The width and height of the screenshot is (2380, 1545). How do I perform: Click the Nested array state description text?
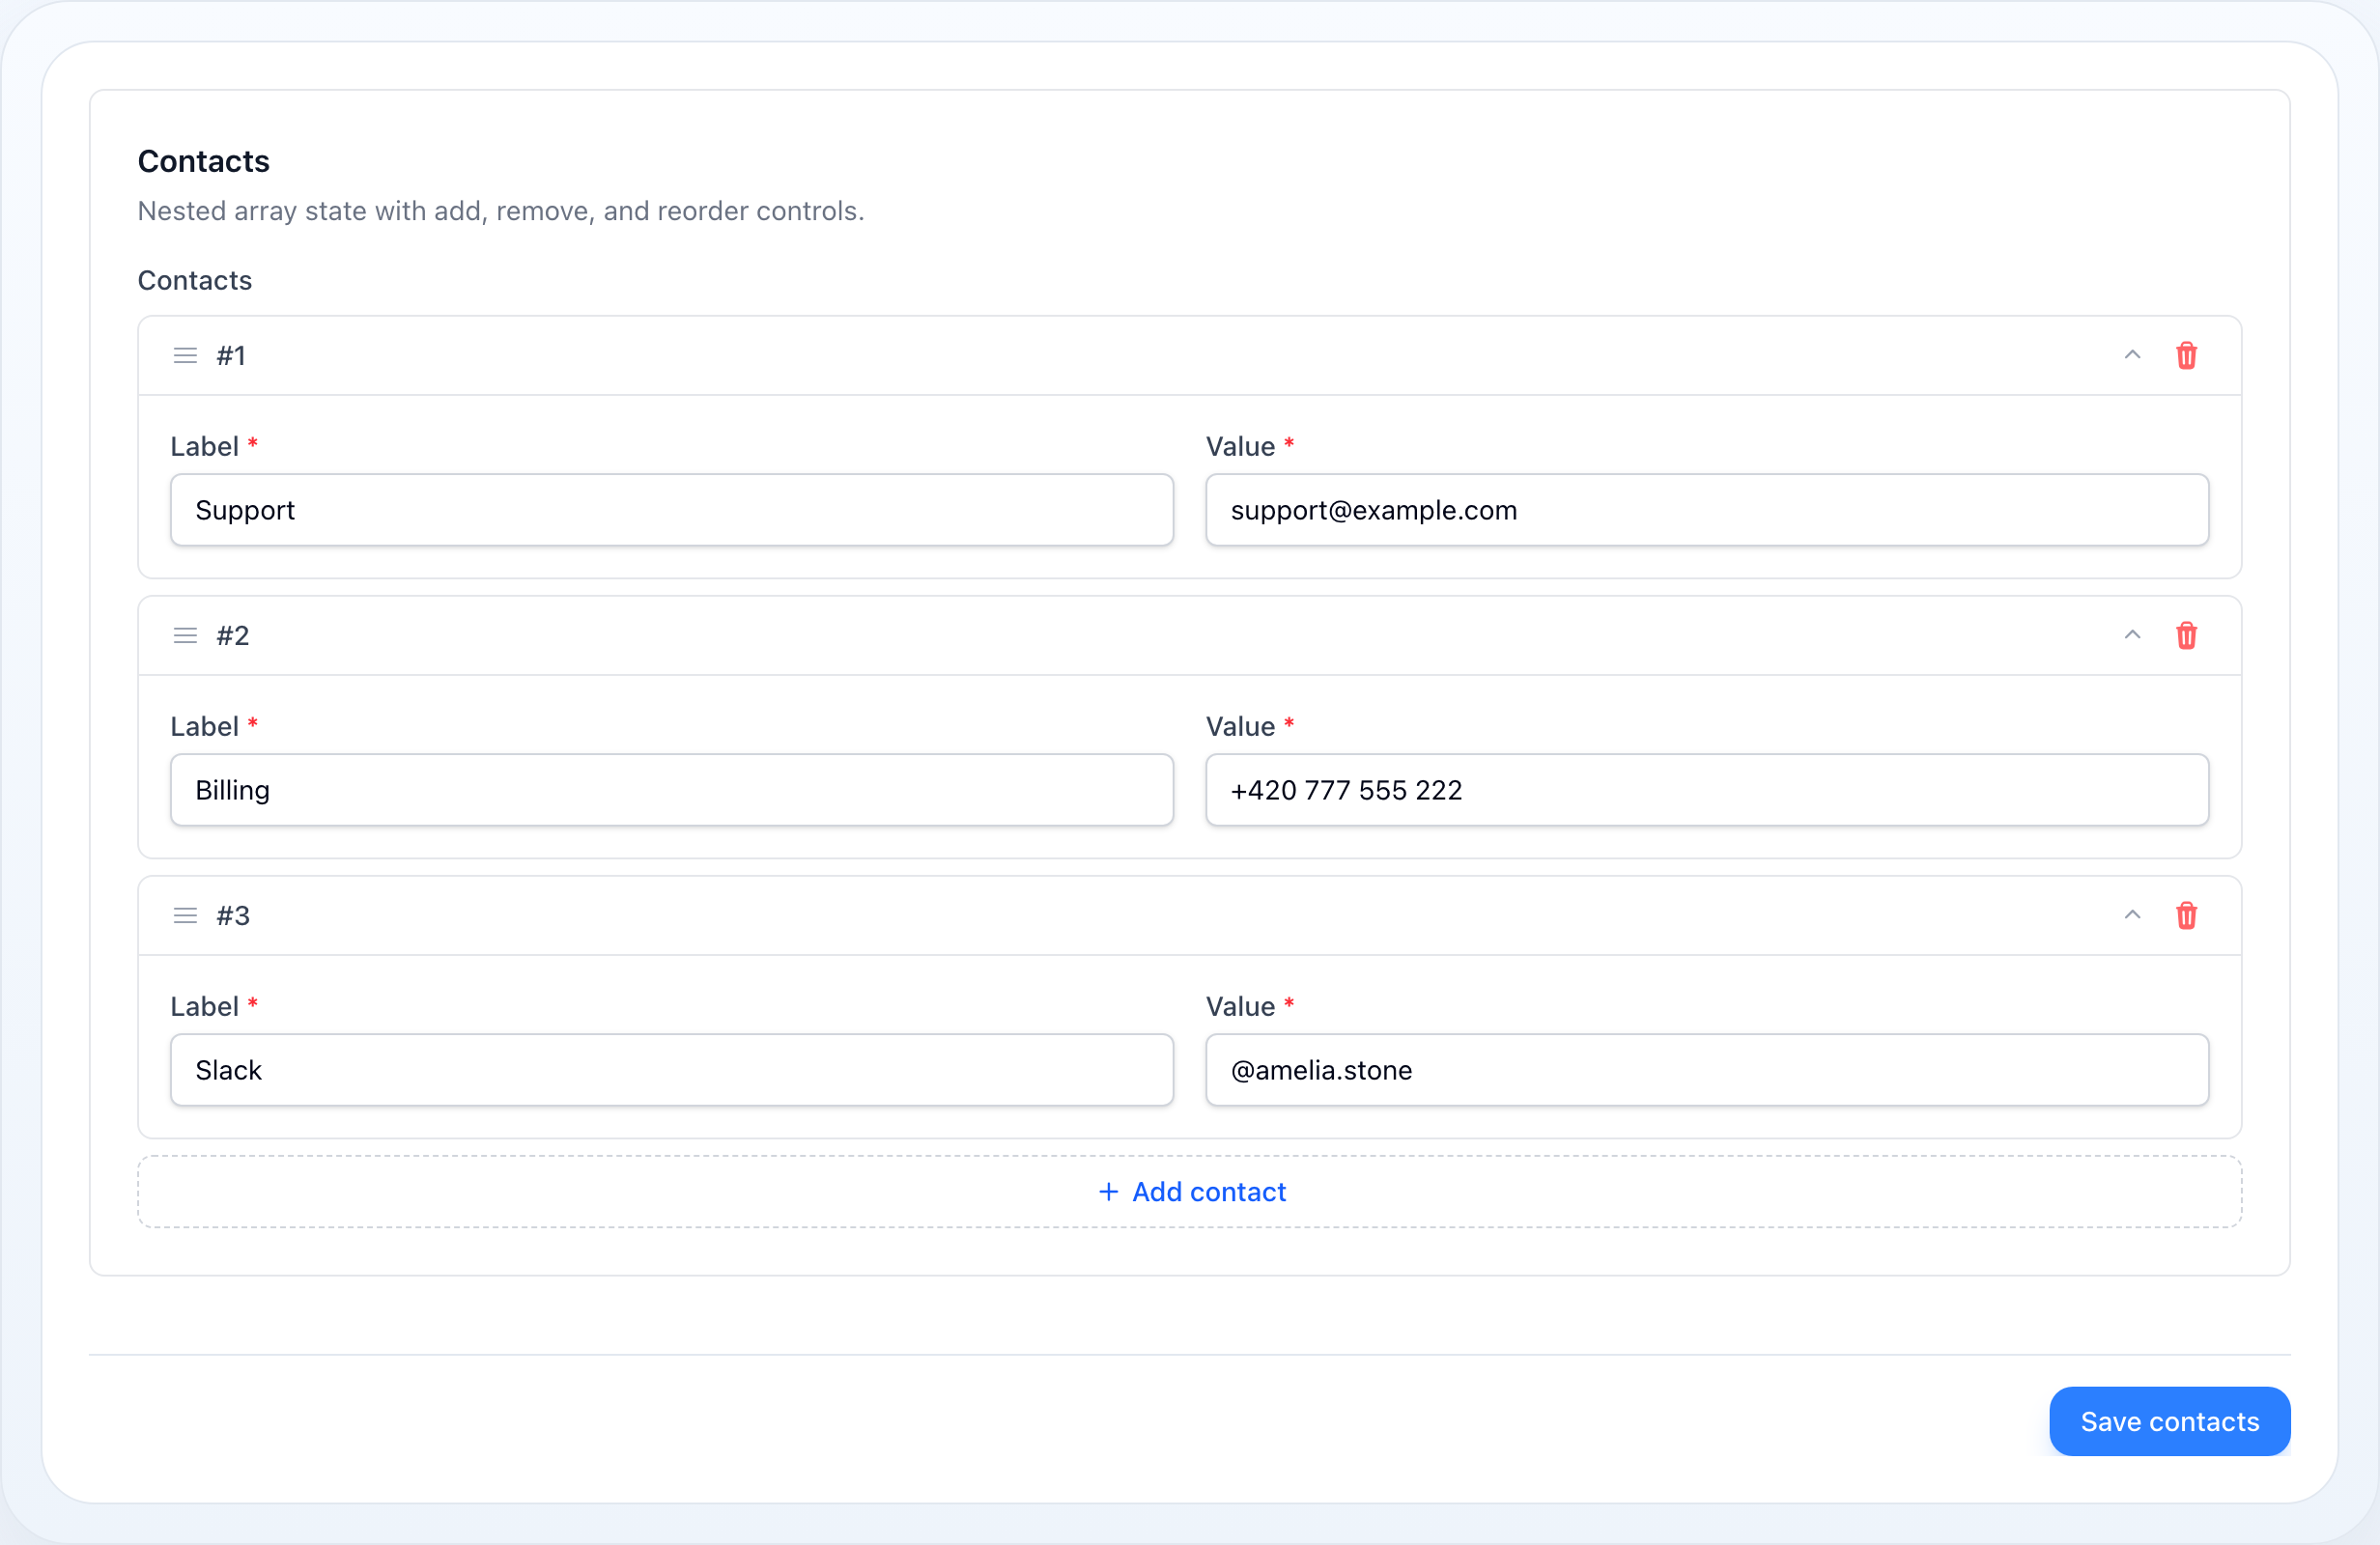click(x=501, y=211)
